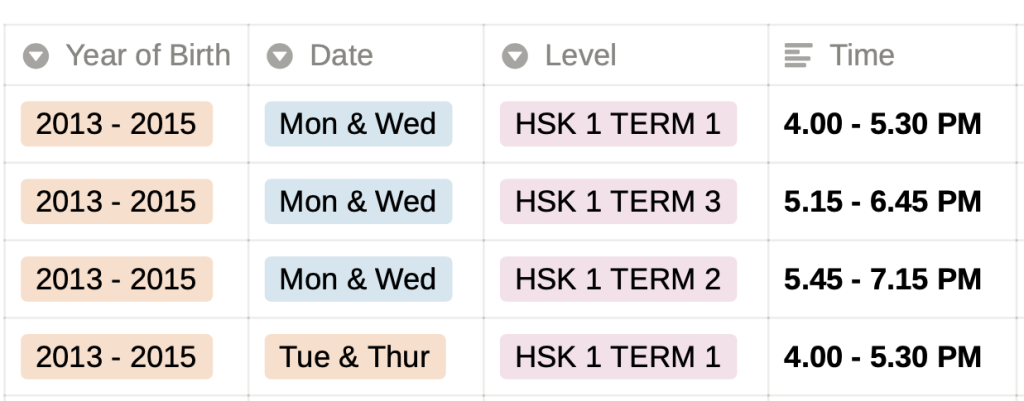Open the Level column header menu
Image resolution: width=1024 pixels, height=401 pixels.
tap(626, 56)
